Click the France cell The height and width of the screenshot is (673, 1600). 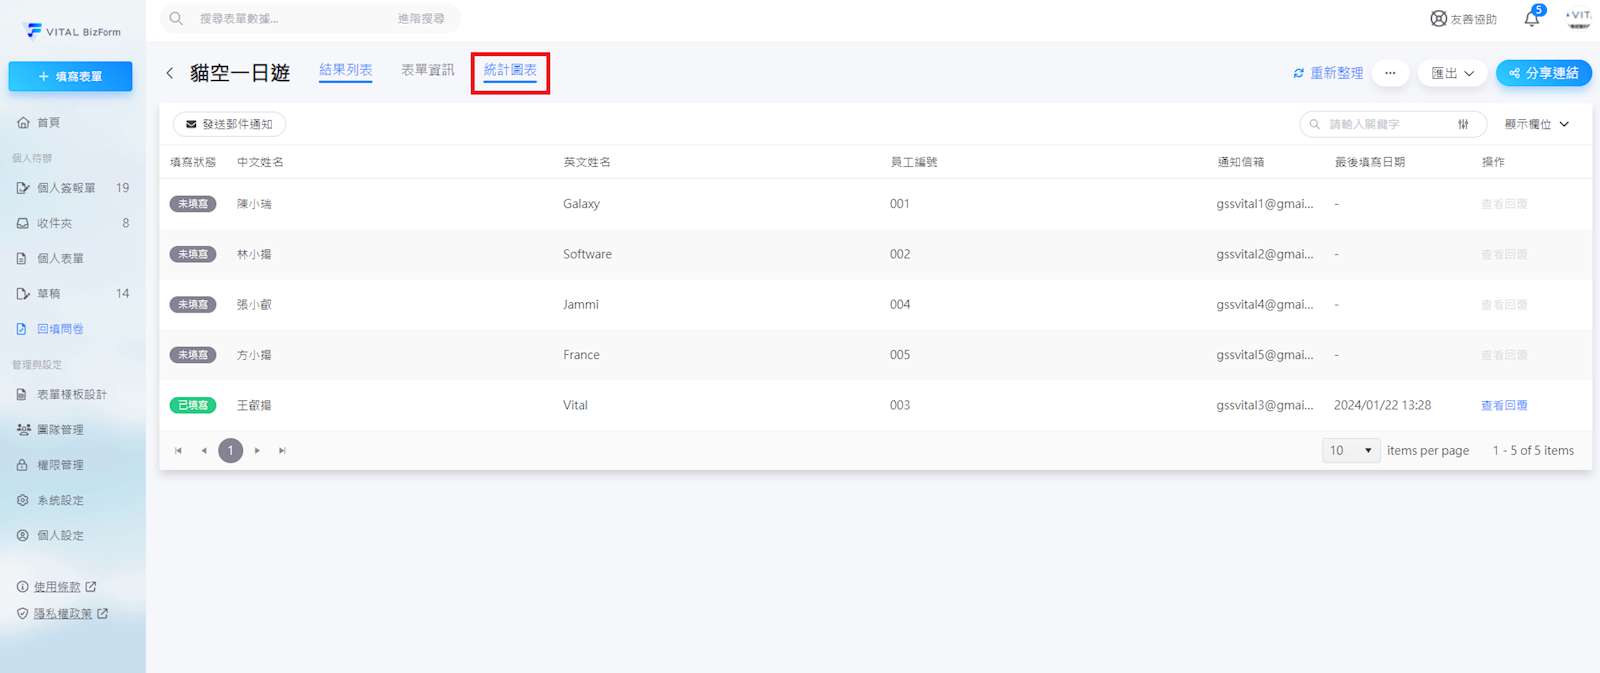click(581, 355)
